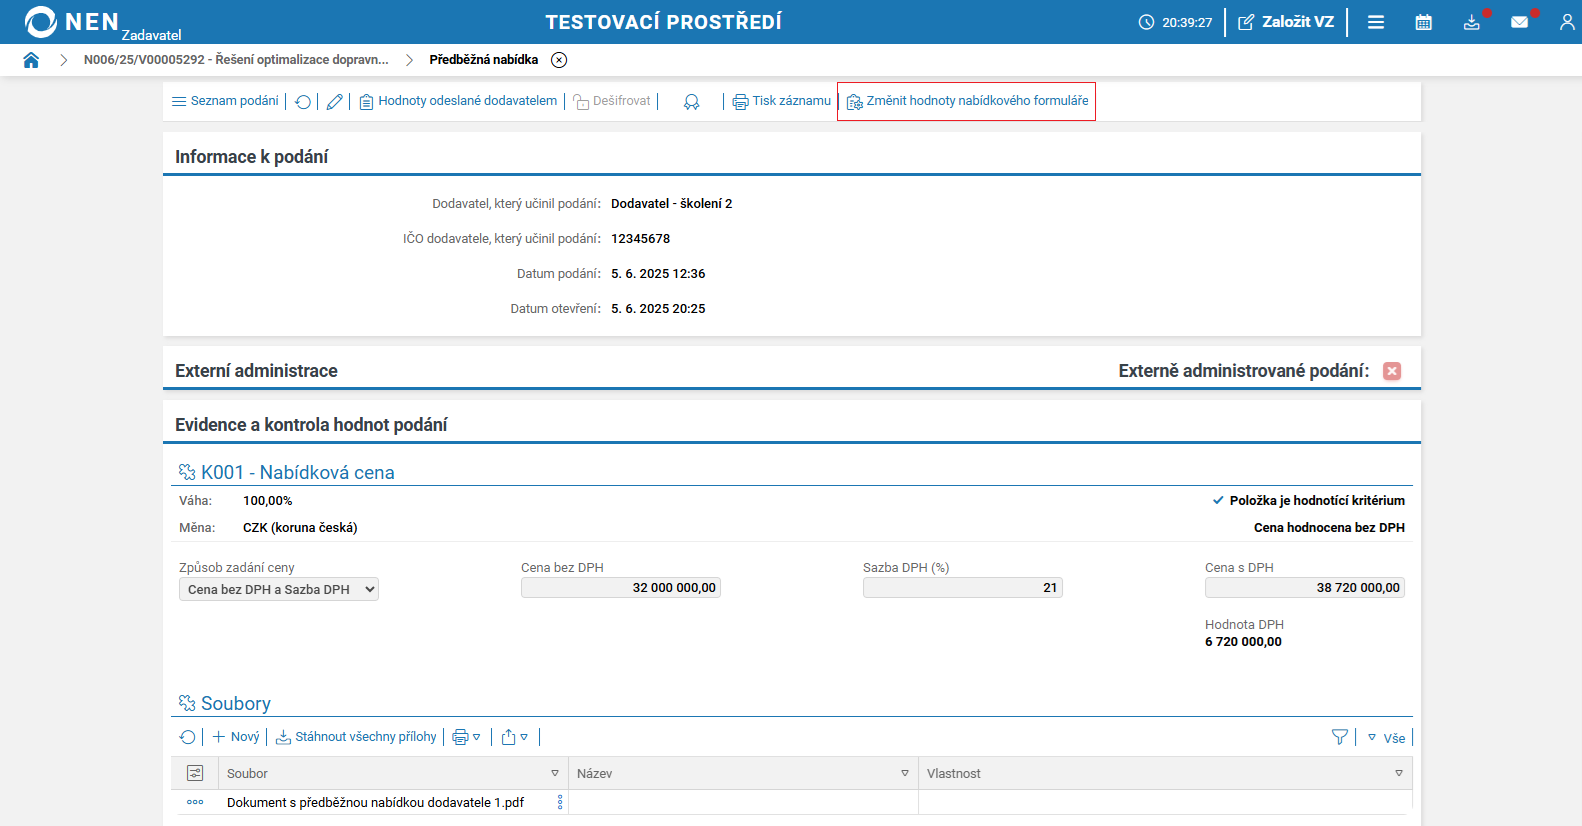Go to the home page icon
Viewport: 1582px width, 826px height.
[31, 60]
